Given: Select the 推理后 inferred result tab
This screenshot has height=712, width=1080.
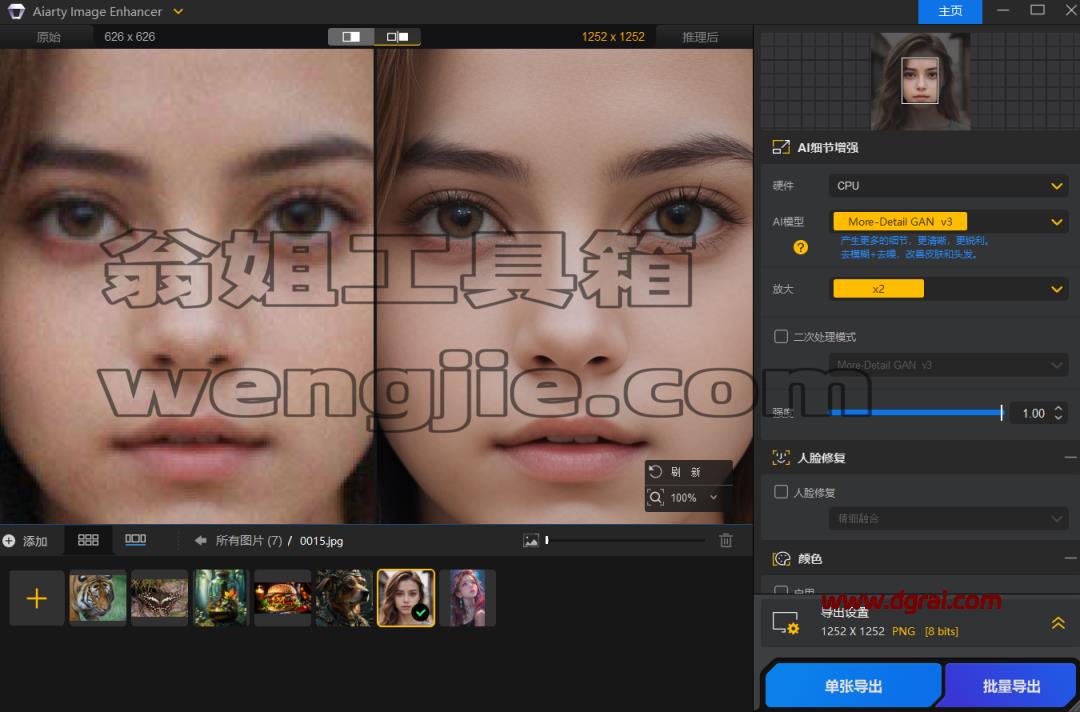Looking at the screenshot, I should pos(700,37).
